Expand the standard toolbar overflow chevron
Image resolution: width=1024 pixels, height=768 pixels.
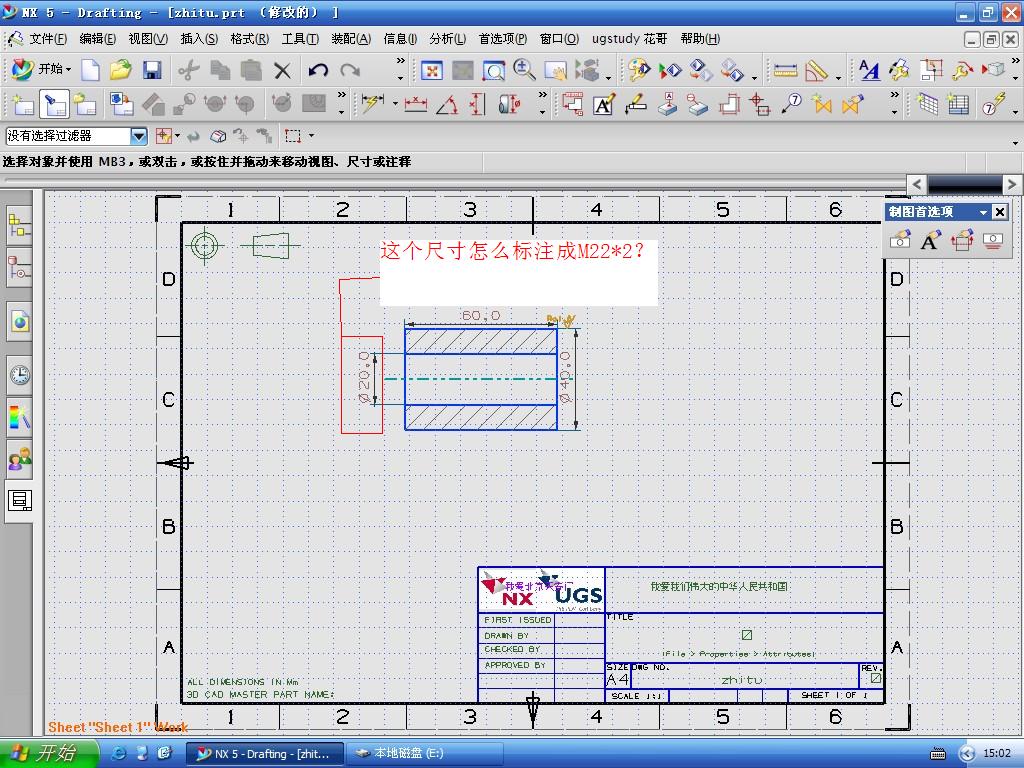point(400,61)
